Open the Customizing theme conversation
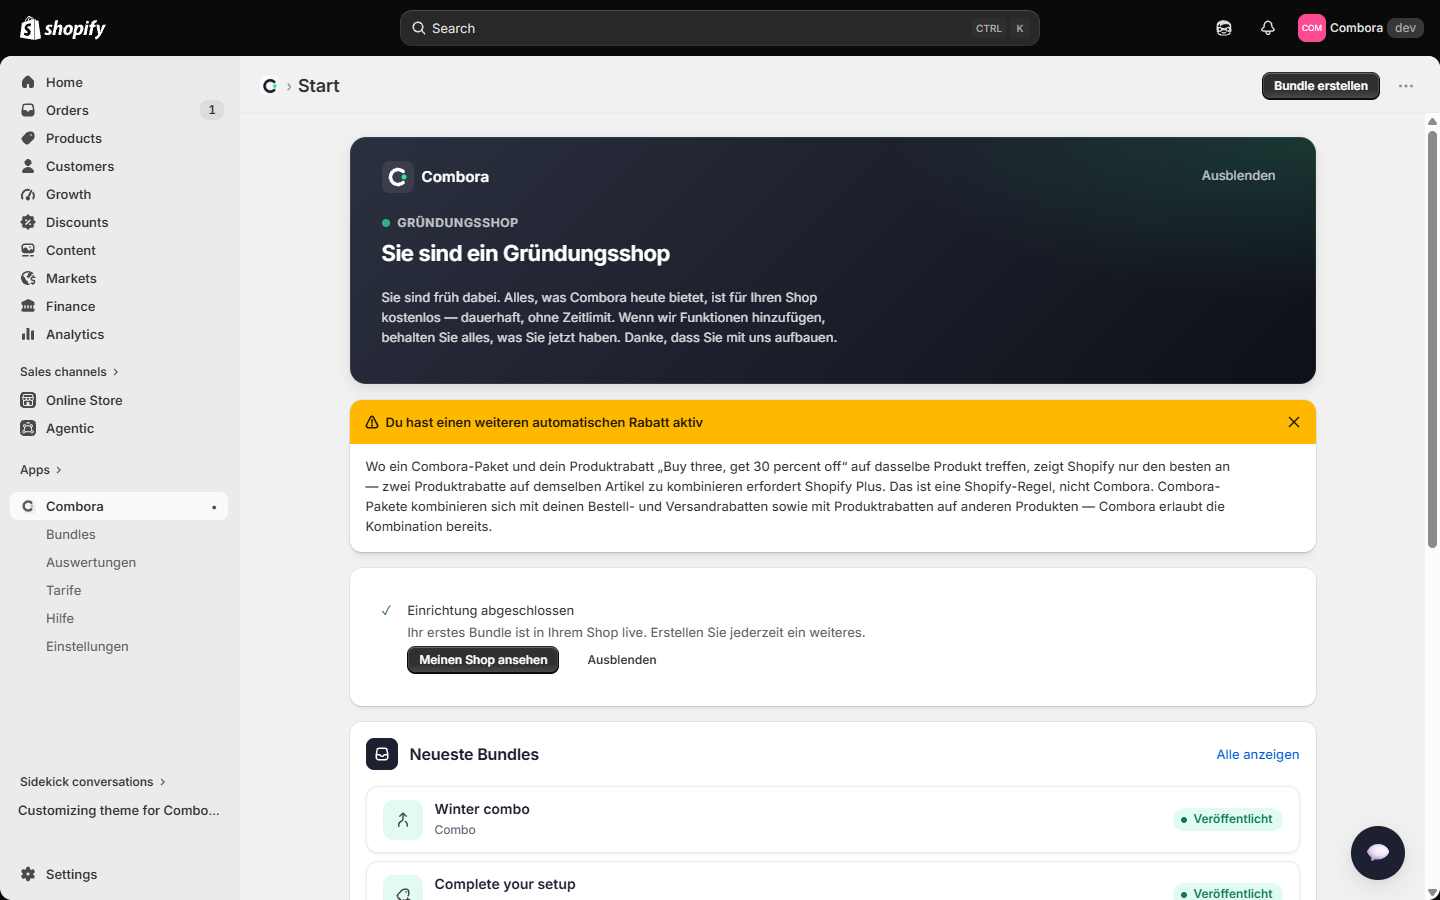 pos(119,810)
